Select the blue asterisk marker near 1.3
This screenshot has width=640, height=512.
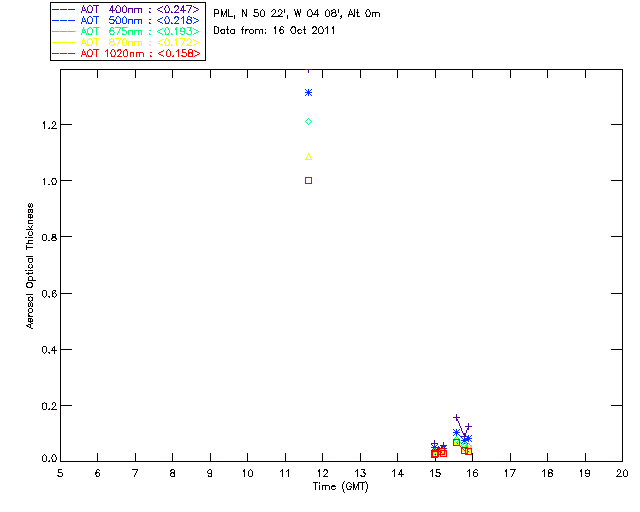tap(309, 93)
